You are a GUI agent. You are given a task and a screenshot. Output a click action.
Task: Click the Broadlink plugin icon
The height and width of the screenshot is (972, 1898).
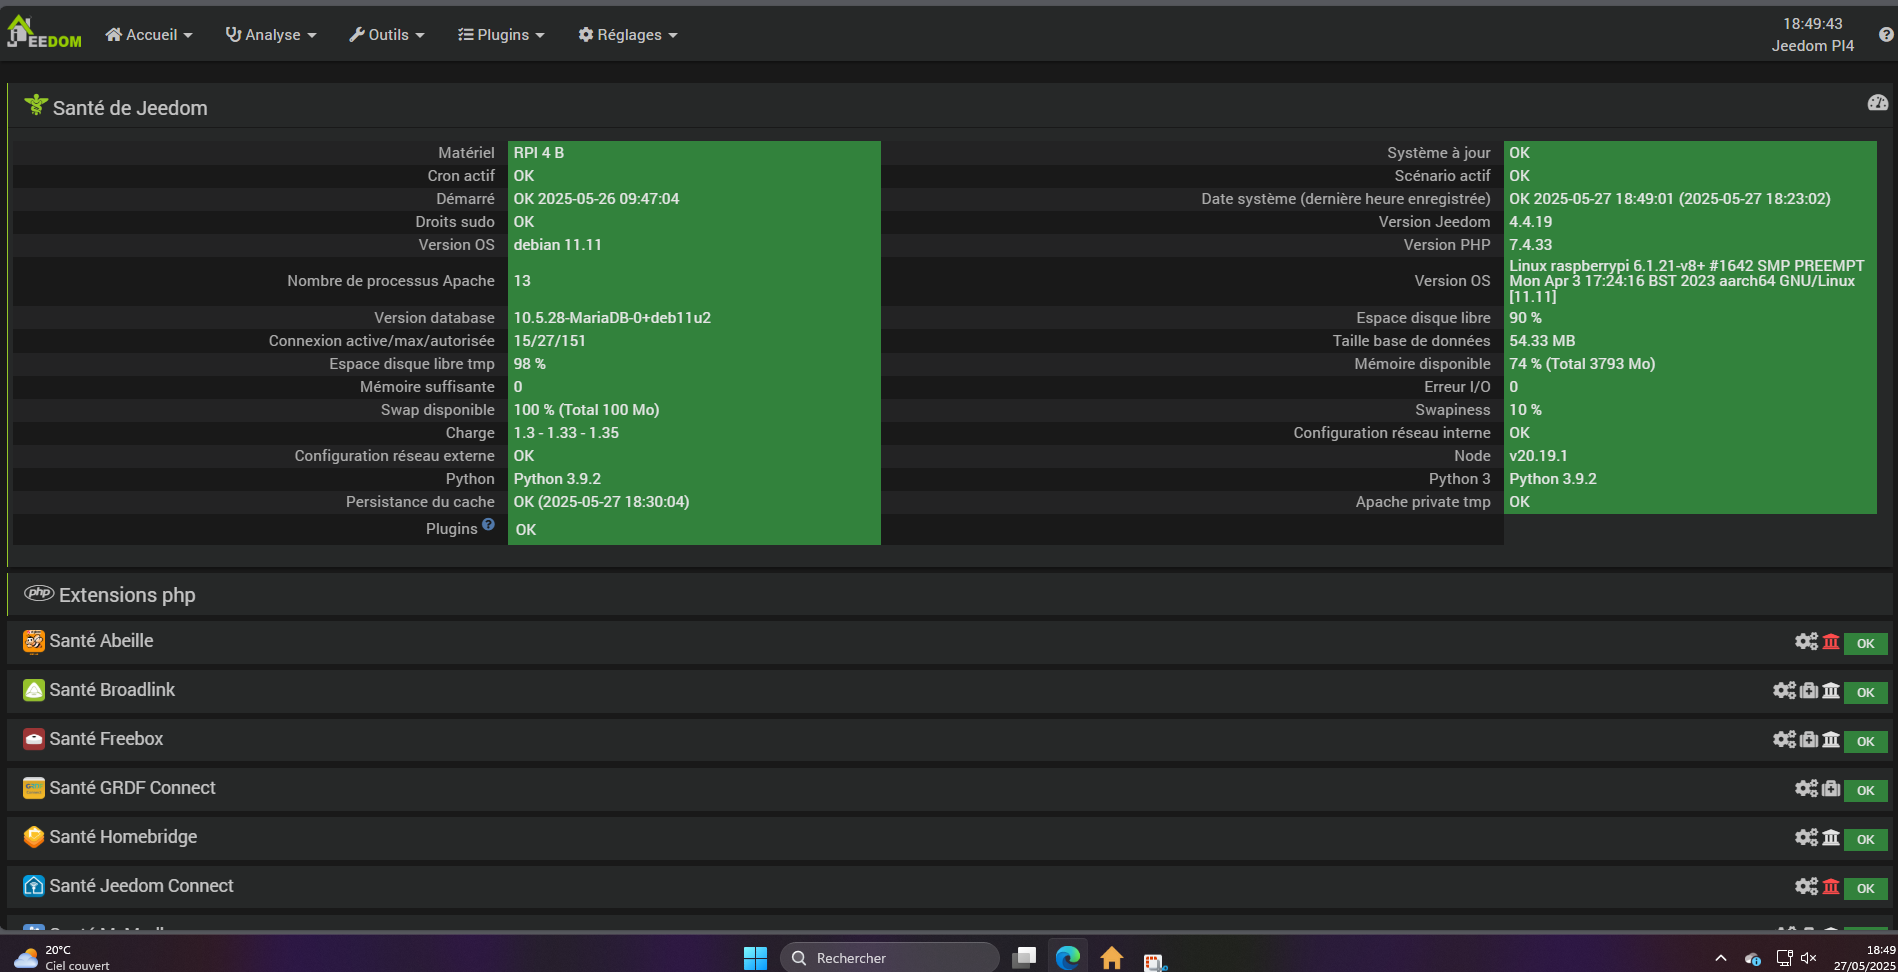pos(34,691)
